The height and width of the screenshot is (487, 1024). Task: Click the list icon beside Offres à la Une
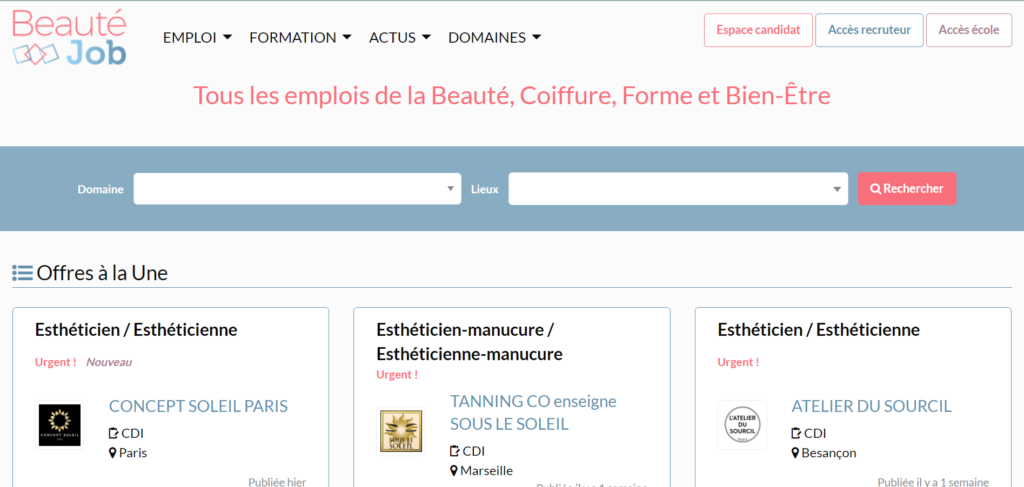click(x=22, y=273)
